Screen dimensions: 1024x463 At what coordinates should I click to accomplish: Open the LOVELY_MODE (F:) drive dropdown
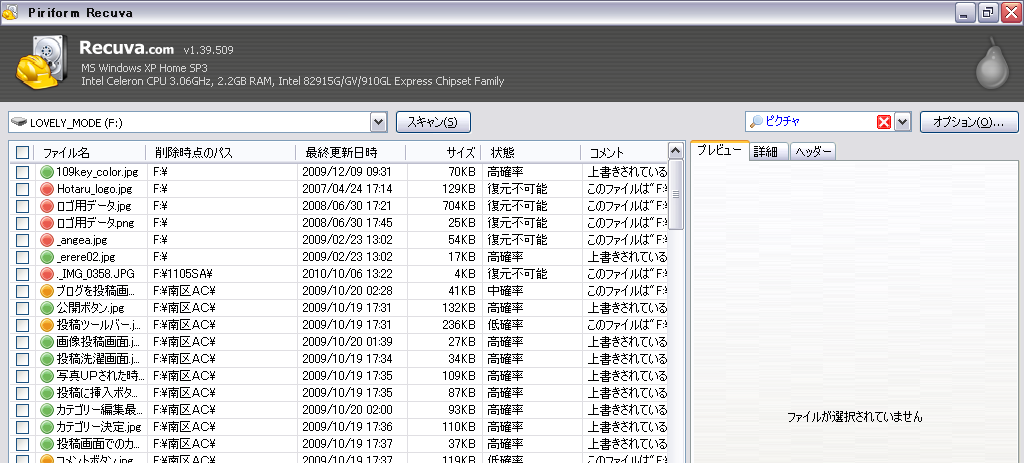click(x=378, y=121)
